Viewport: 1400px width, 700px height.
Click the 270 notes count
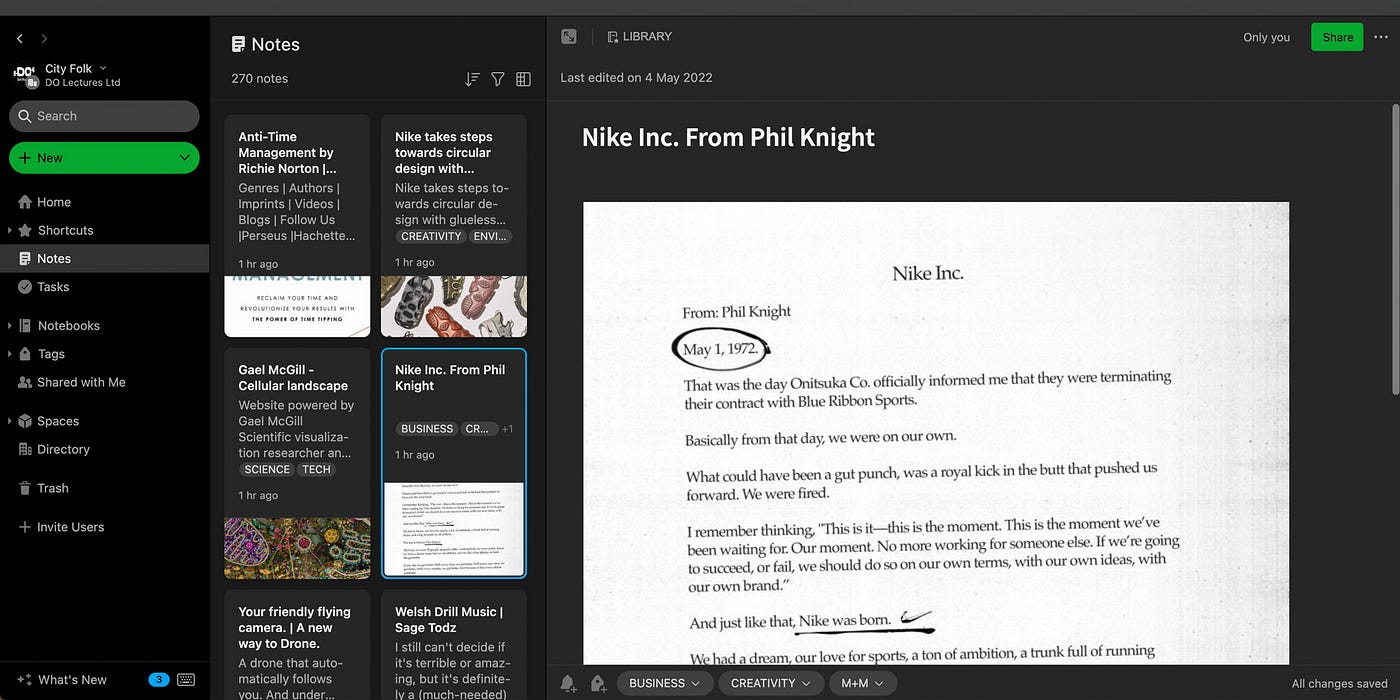tap(259, 79)
